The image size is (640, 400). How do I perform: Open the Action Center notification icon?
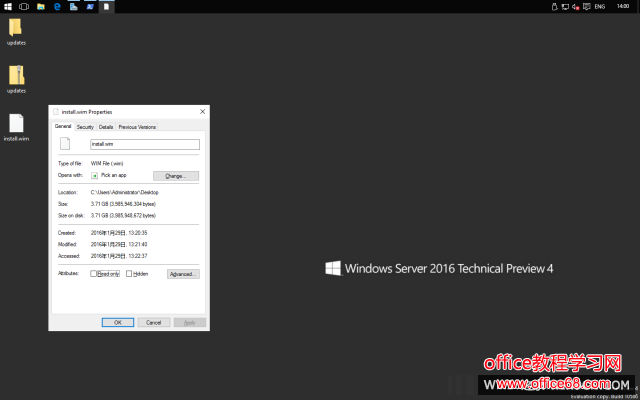tap(587, 7)
